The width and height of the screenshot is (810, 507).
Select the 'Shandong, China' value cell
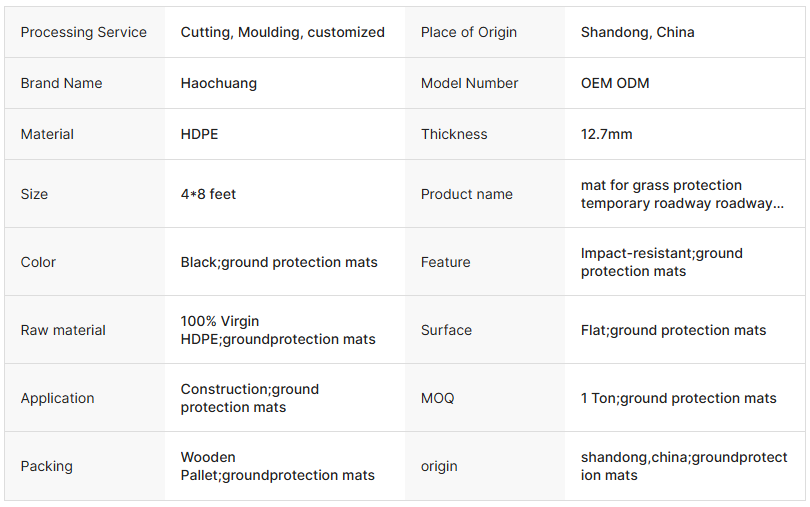tap(637, 32)
